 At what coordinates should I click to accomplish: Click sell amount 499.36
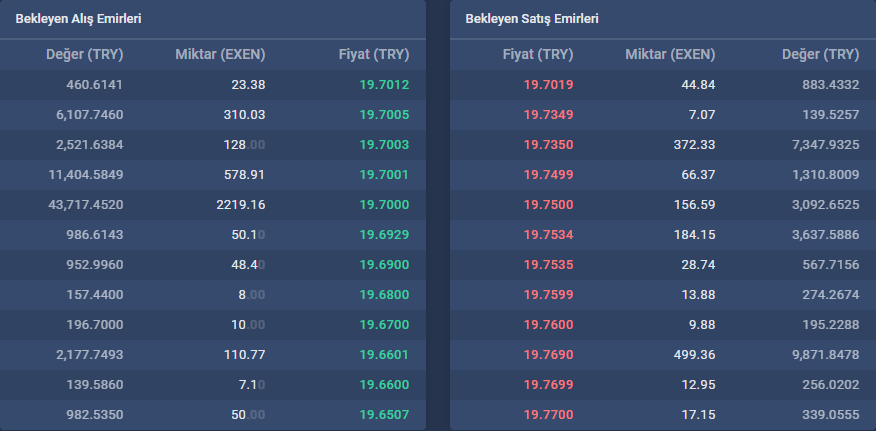pos(693,355)
